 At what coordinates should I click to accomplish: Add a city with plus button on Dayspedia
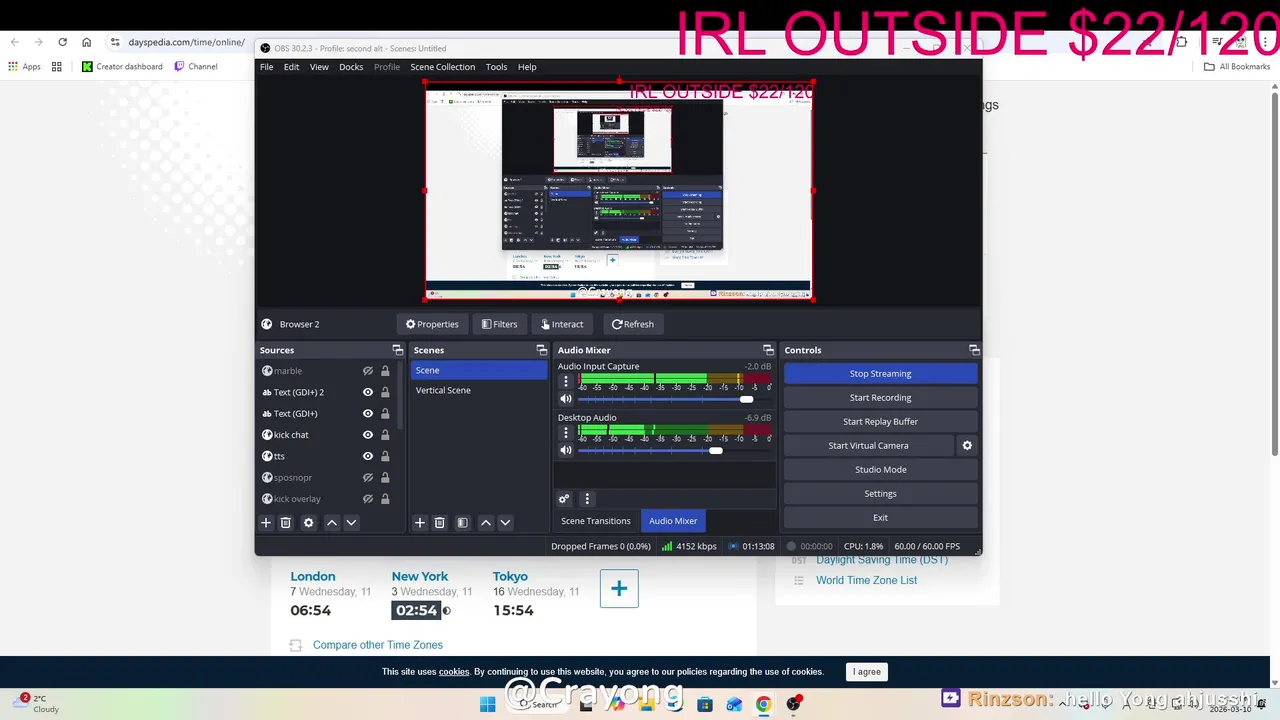click(619, 588)
